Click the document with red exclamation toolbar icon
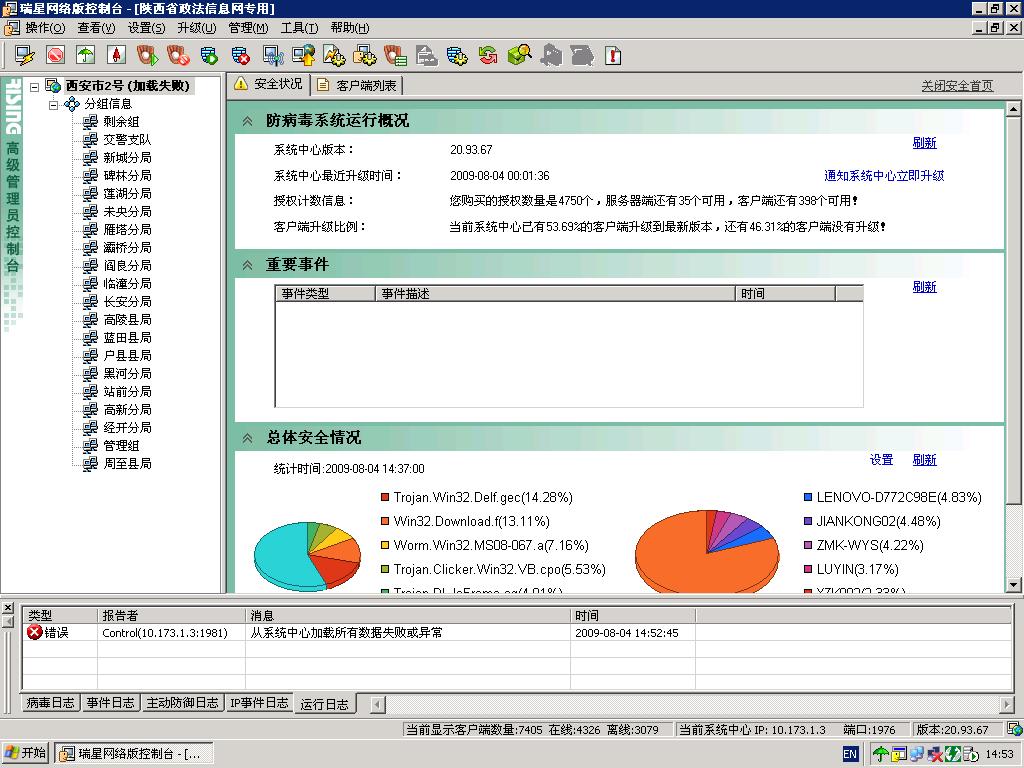The image size is (1024, 768). [613, 56]
